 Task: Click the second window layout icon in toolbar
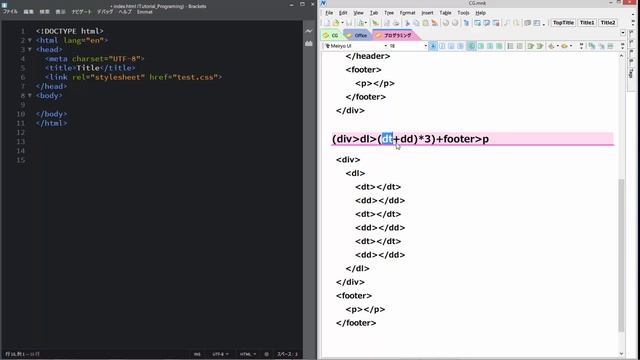487,23
